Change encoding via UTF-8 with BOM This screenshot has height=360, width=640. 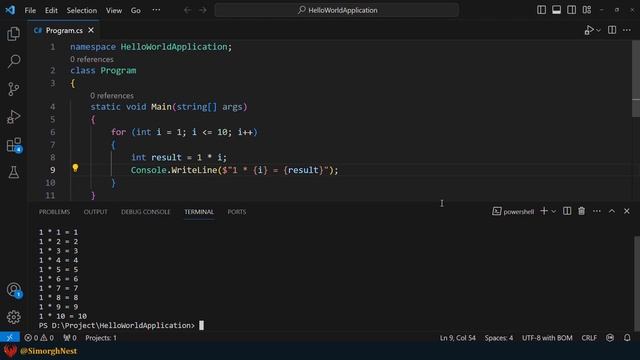click(547, 338)
